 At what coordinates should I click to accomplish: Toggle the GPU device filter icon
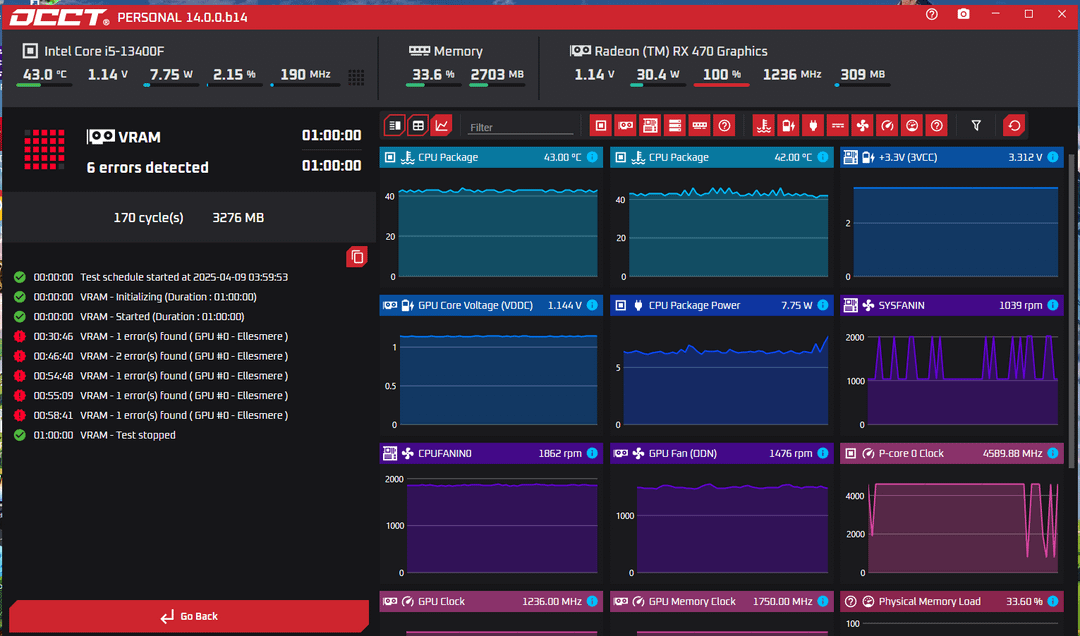click(x=625, y=125)
